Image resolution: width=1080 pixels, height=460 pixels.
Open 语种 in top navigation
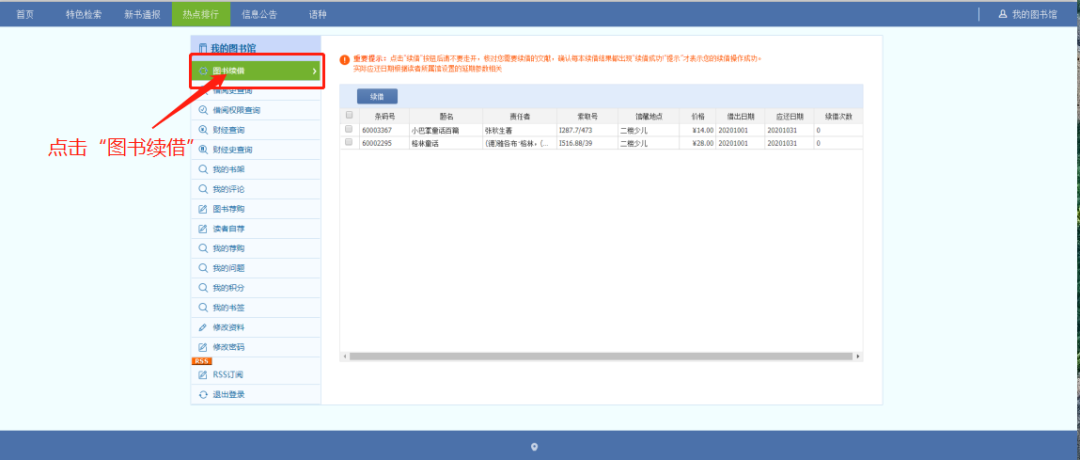point(318,14)
